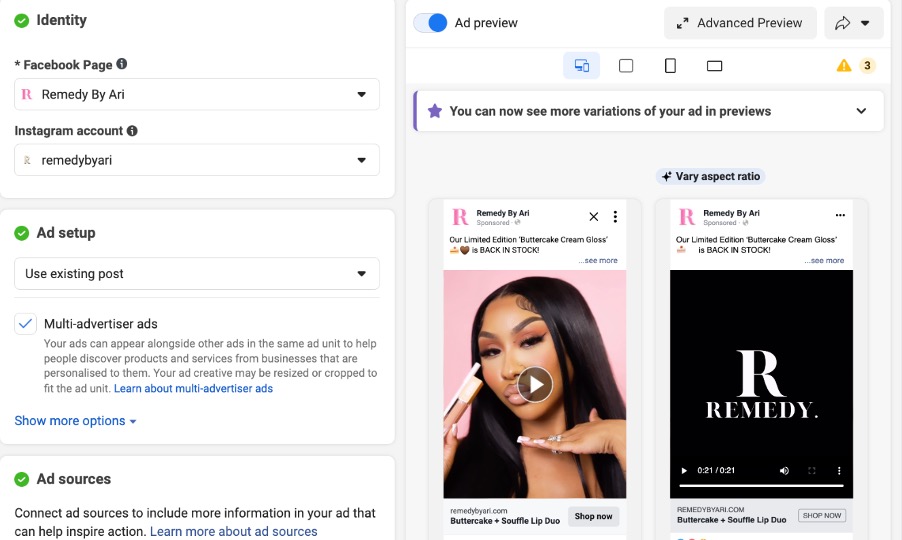Click see more in second ad preview
The height and width of the screenshot is (540, 902).
coord(824,261)
